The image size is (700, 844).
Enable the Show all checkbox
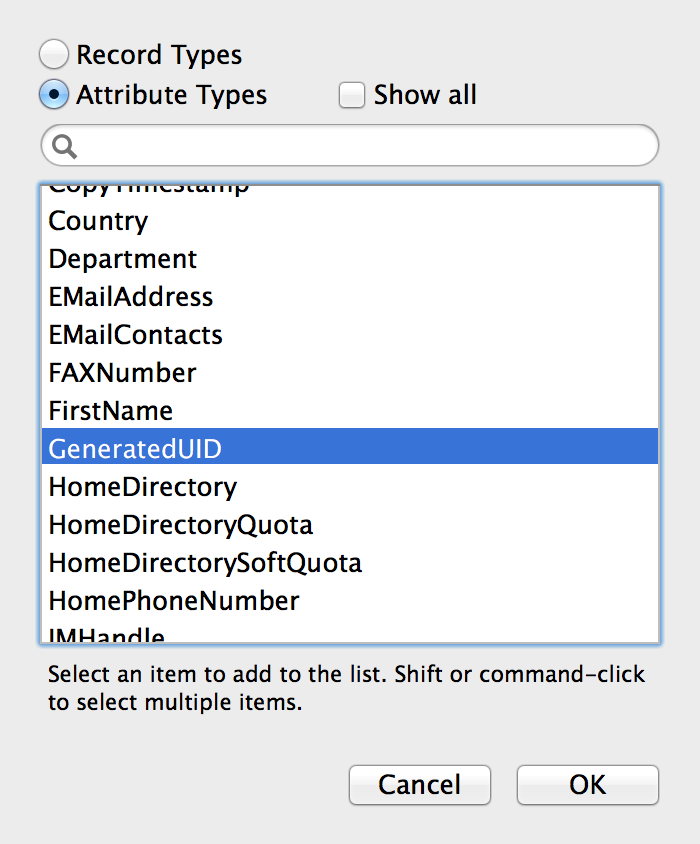(352, 95)
